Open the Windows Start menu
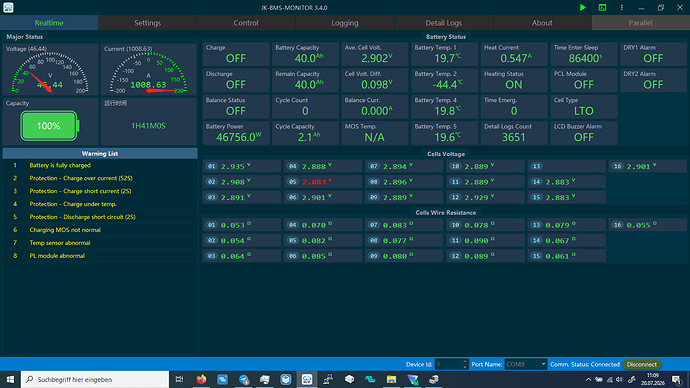Image resolution: width=690 pixels, height=388 pixels. pos(10,379)
